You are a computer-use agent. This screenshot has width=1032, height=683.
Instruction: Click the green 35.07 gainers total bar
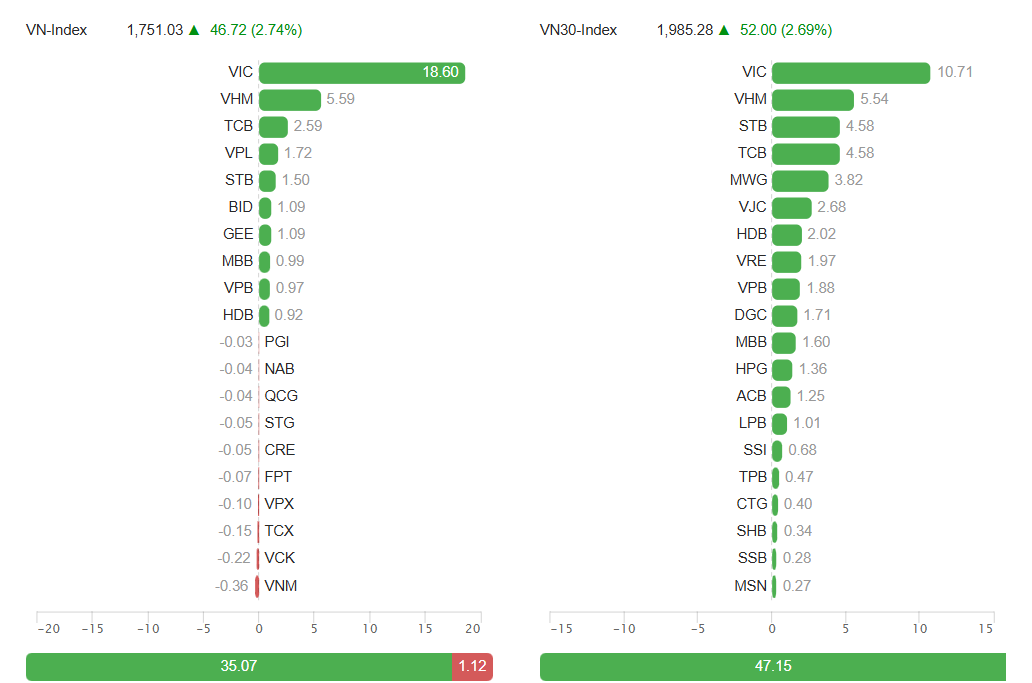pos(238,666)
